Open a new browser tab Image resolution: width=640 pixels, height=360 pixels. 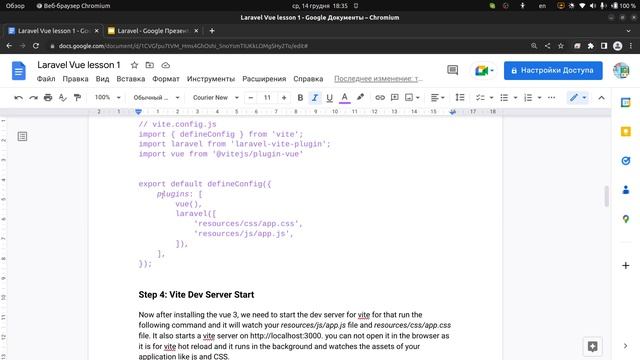pos(212,31)
